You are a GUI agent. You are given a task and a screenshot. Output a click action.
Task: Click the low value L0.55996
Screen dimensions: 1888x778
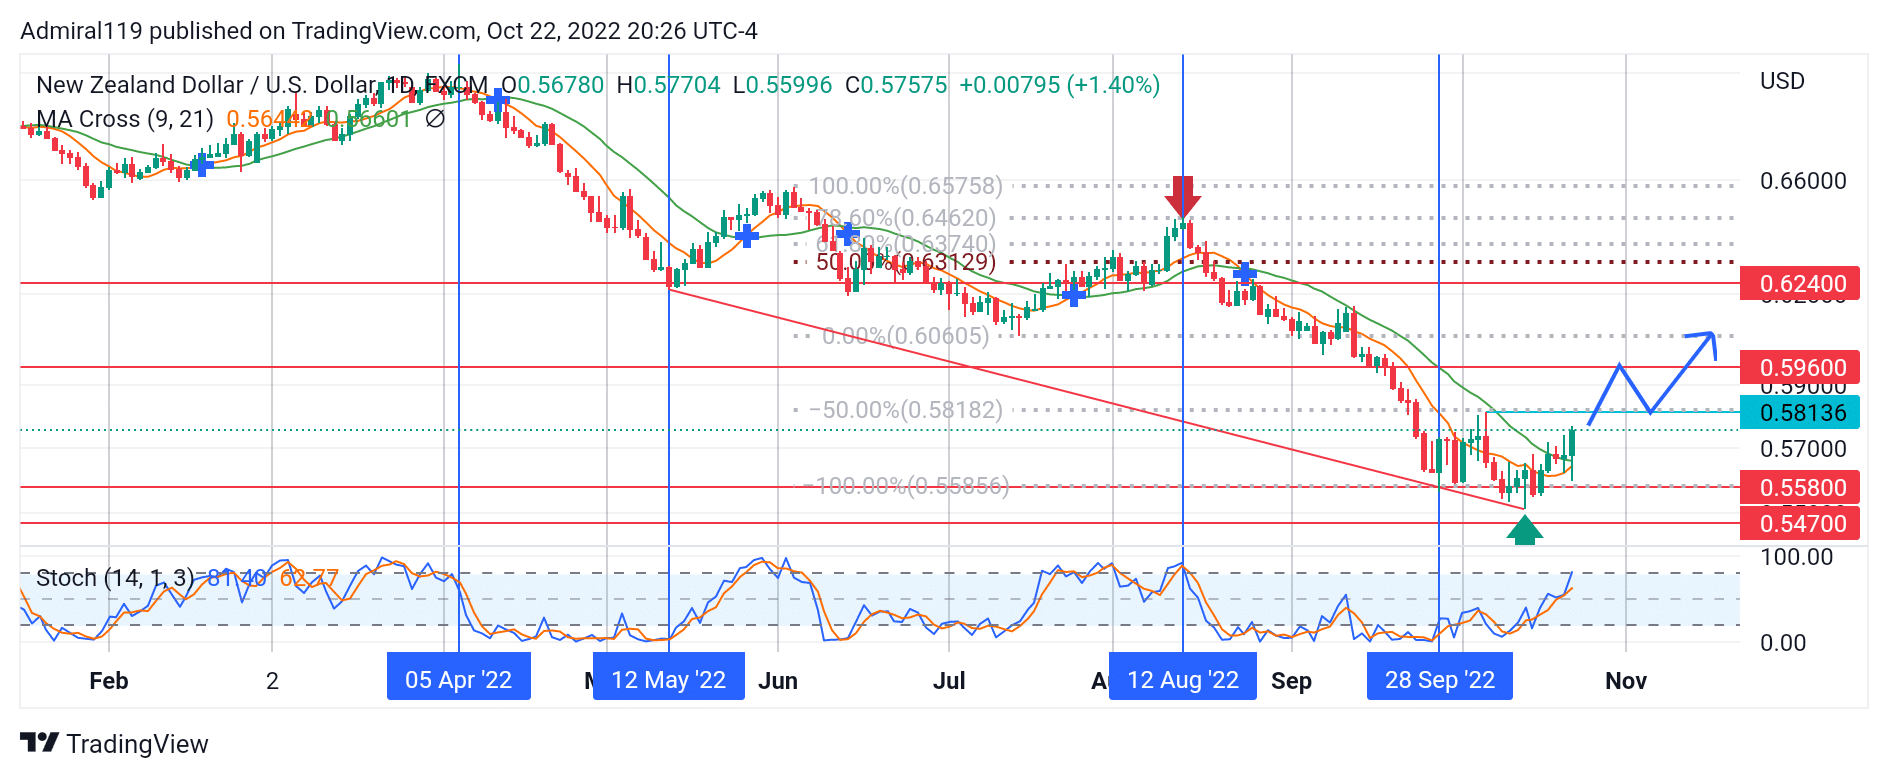click(782, 85)
